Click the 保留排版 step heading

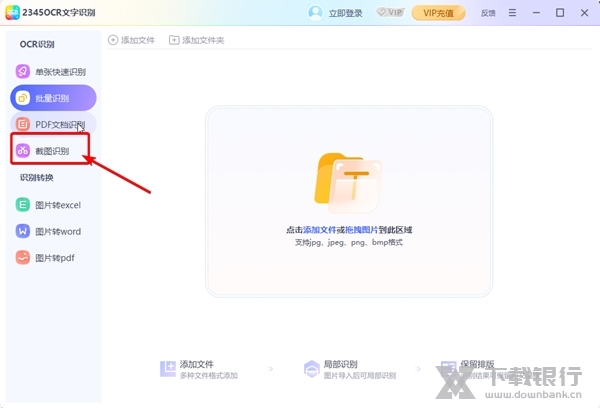coord(477,364)
